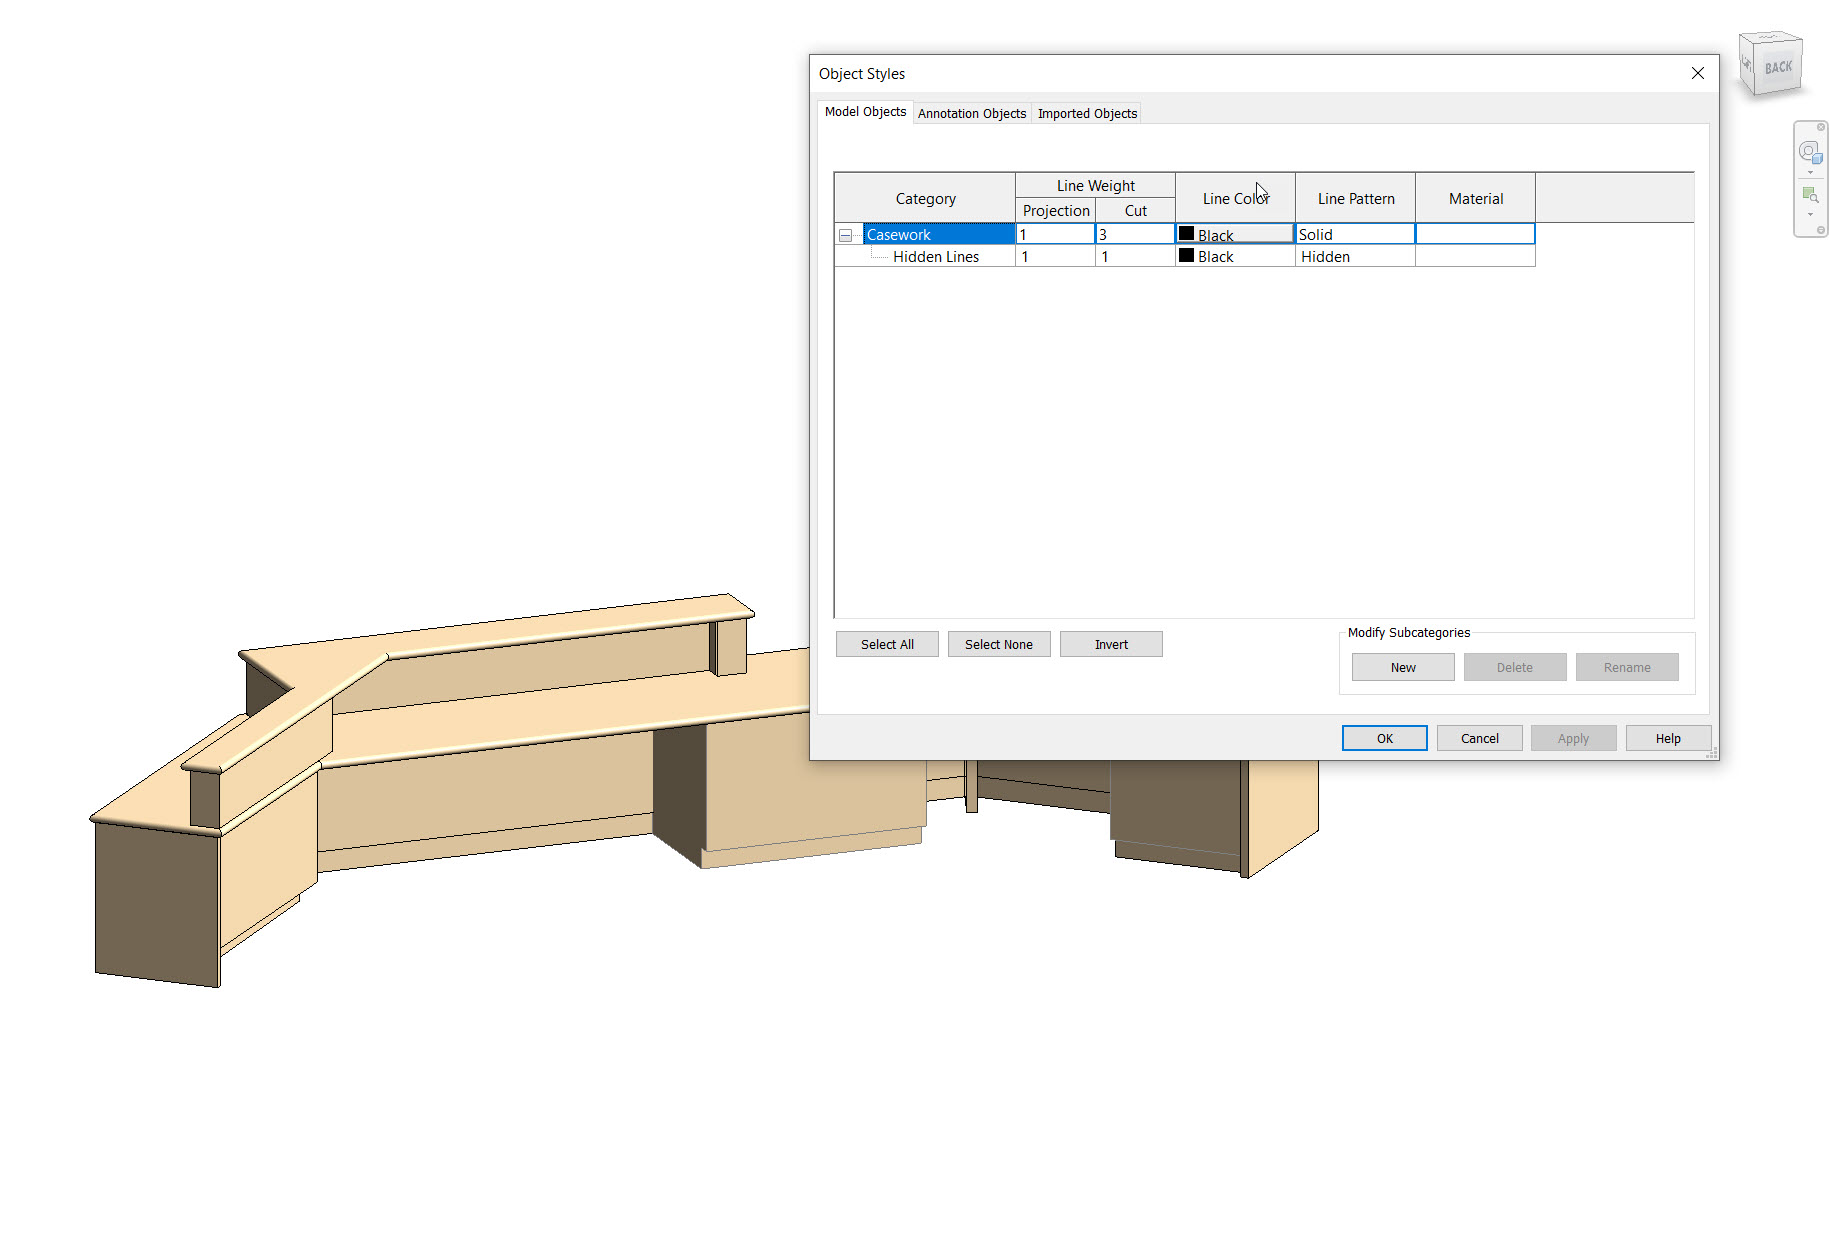Select the Full Navigation Wheel icon
Screen dimensions: 1829x1249
[x=1811, y=152]
